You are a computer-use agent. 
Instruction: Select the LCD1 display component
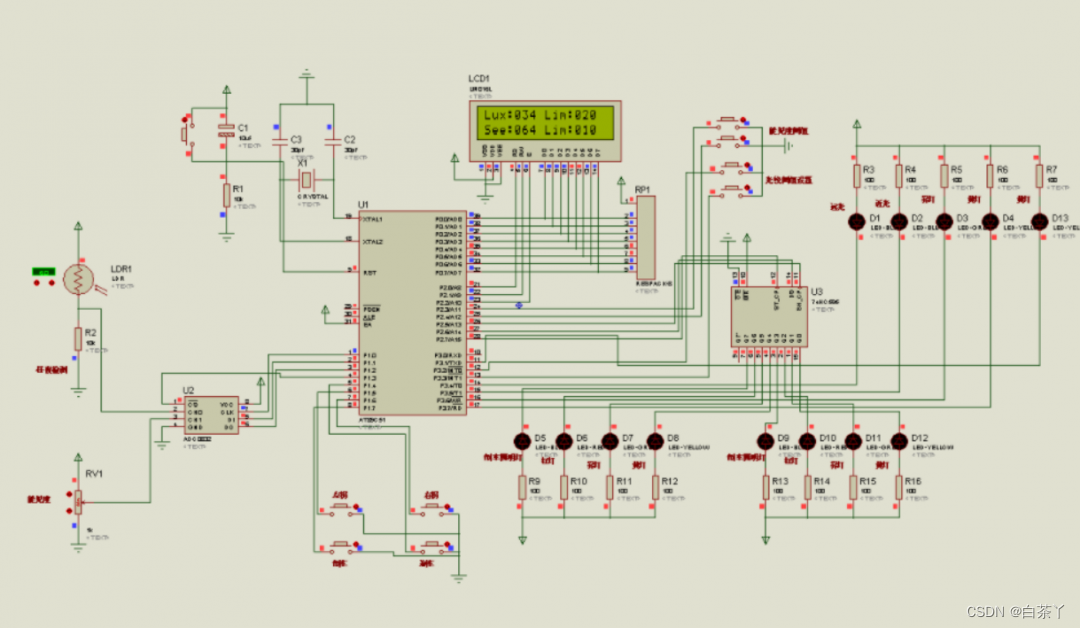click(546, 132)
